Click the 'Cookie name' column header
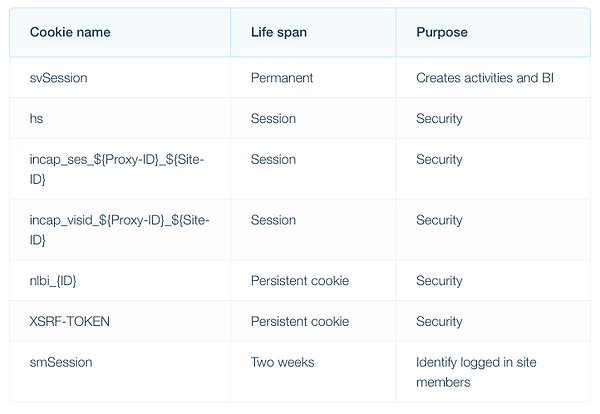This screenshot has width=600, height=414. (70, 32)
